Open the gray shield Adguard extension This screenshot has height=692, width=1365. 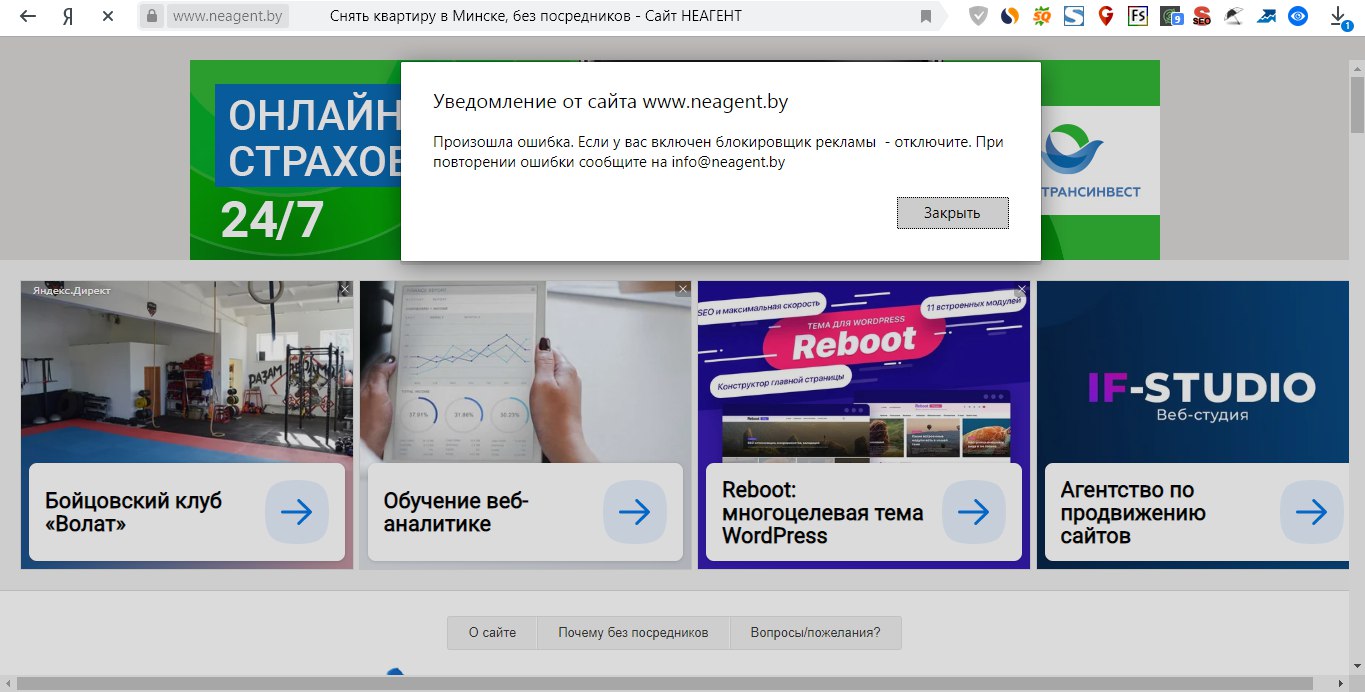pos(979,16)
